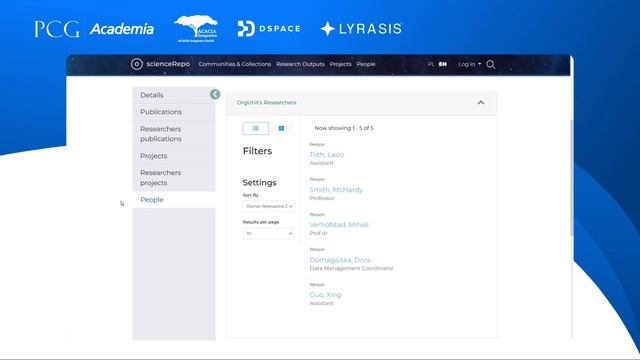Select the Publications sidebar tab
The image size is (640, 360).
[174, 112]
